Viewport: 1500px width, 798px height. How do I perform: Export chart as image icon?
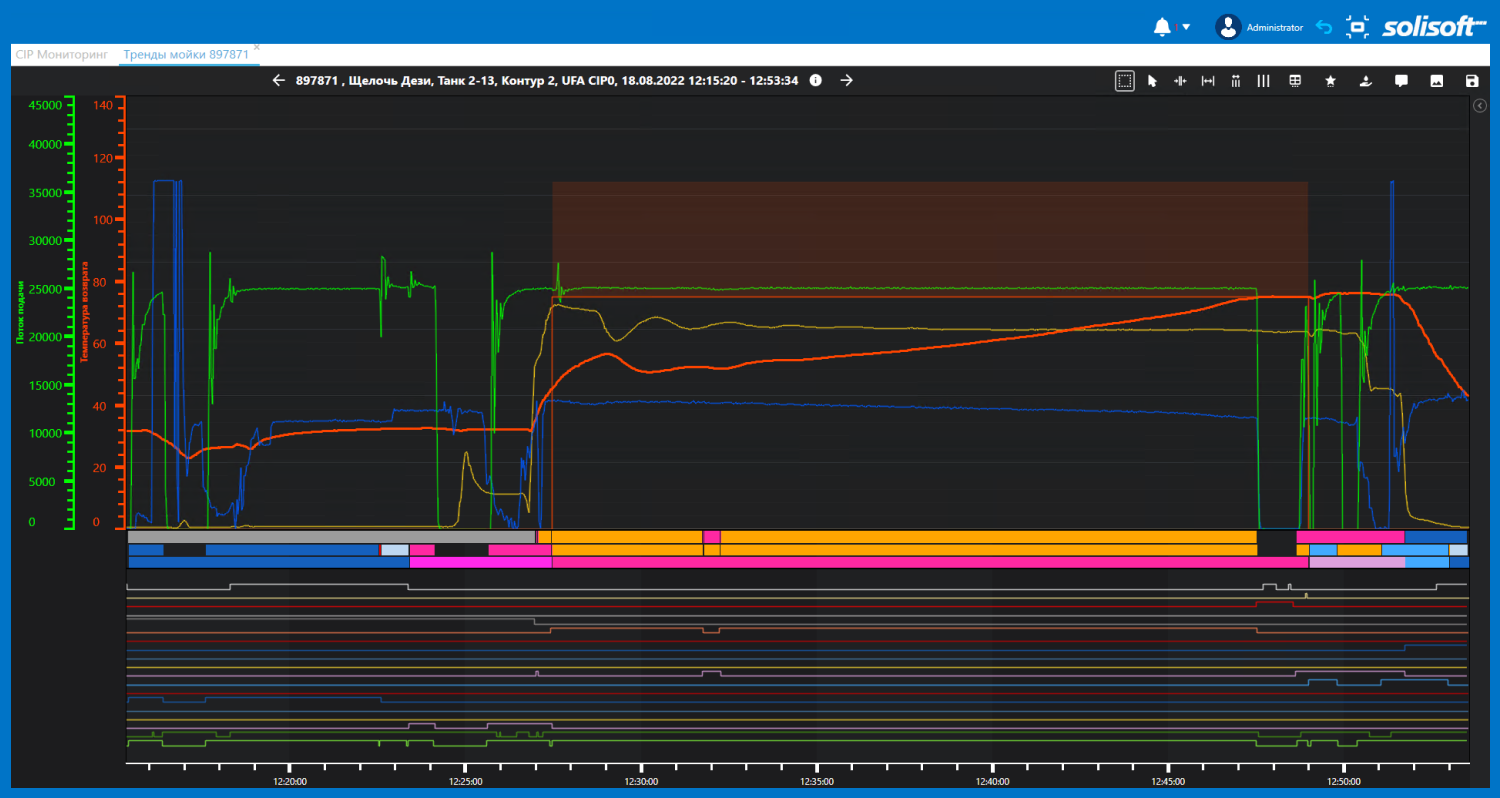[1436, 81]
